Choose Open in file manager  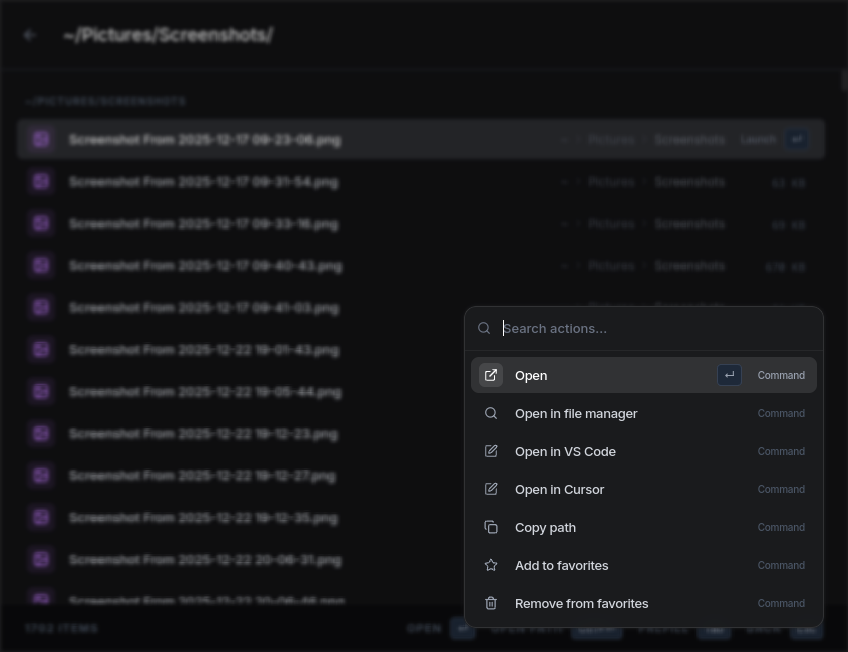click(x=644, y=414)
